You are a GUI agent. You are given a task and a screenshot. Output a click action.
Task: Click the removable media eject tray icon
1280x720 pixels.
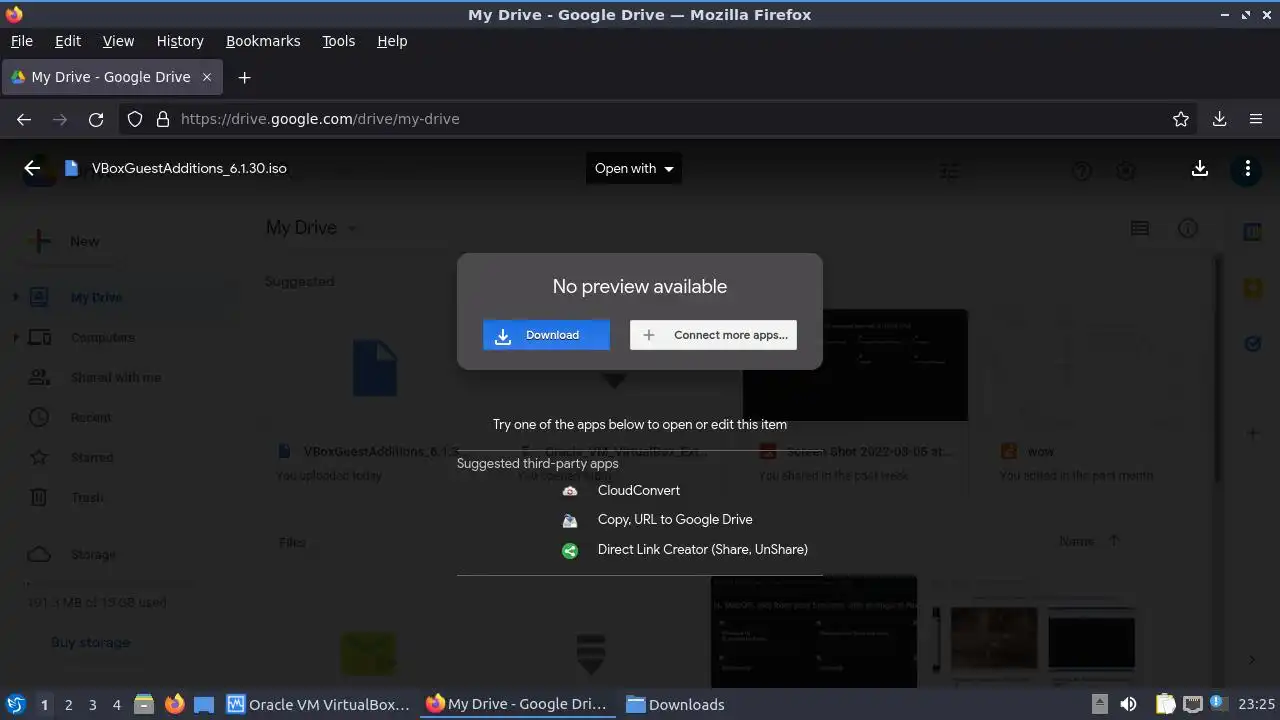coord(1099,704)
